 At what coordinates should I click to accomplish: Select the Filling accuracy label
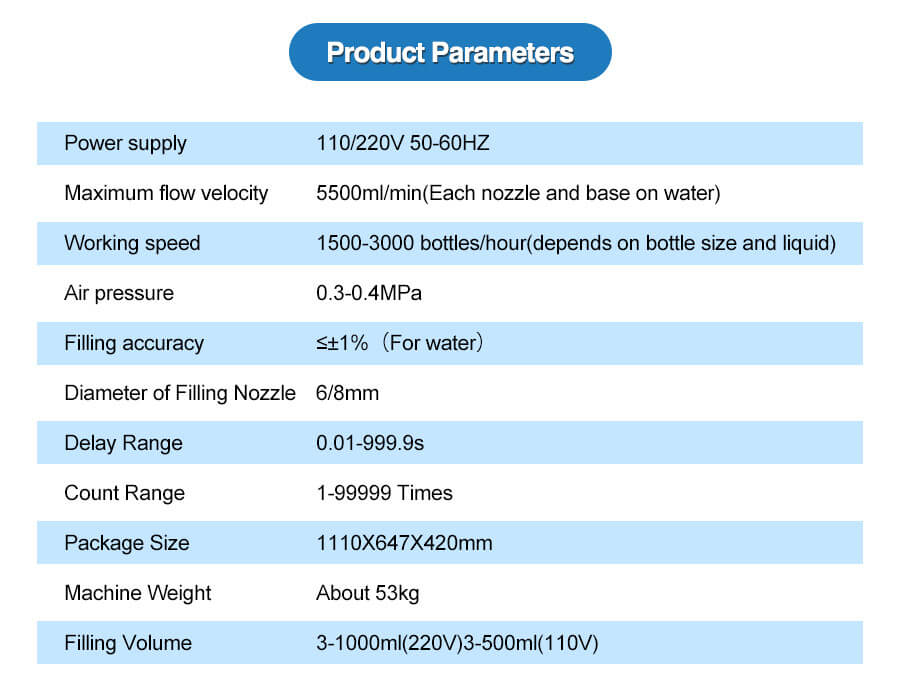point(134,343)
